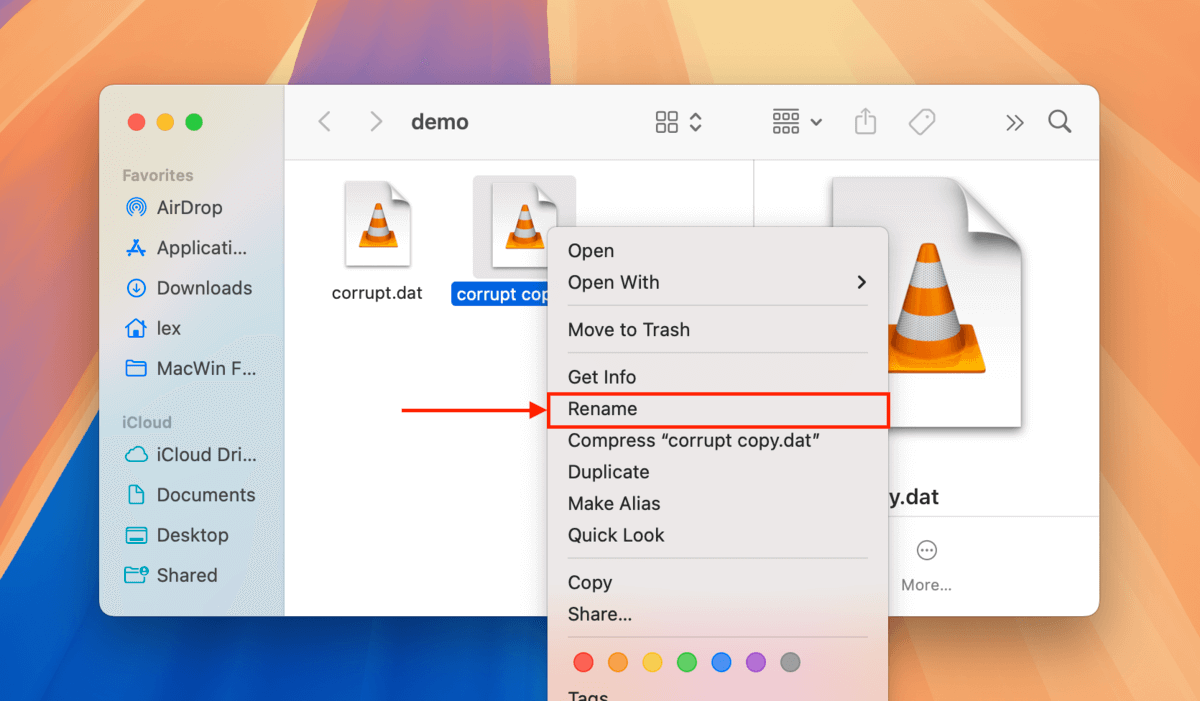
Task: Click the large VLC preview image
Action: click(926, 302)
